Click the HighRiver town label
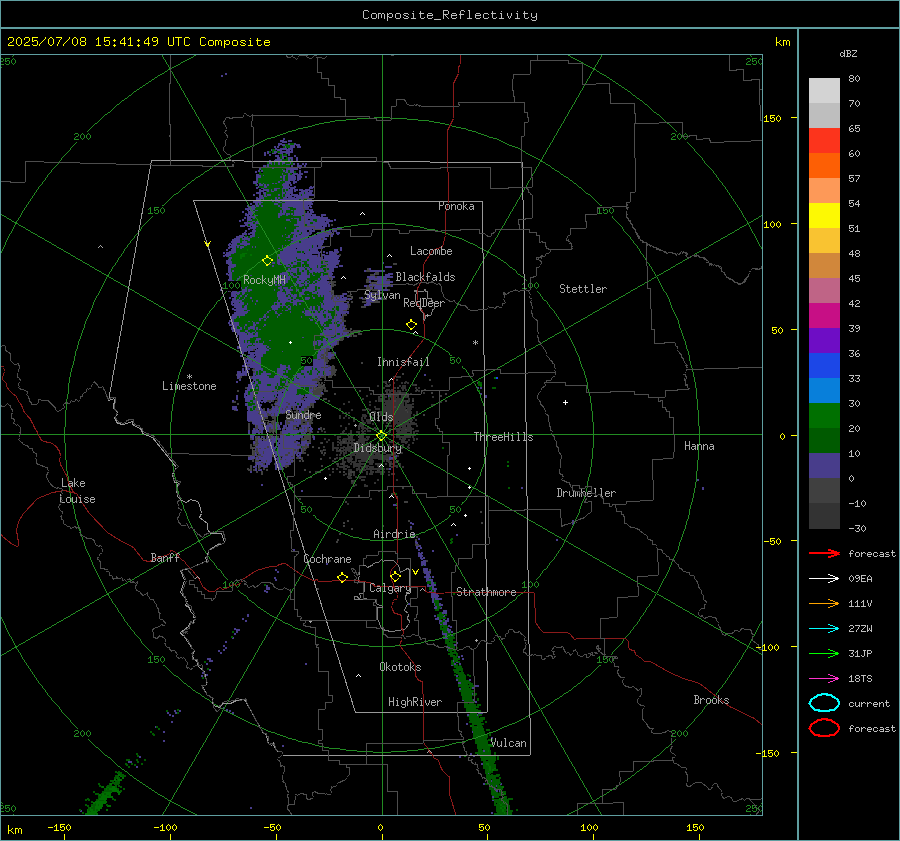900x841 pixels. [x=415, y=702]
